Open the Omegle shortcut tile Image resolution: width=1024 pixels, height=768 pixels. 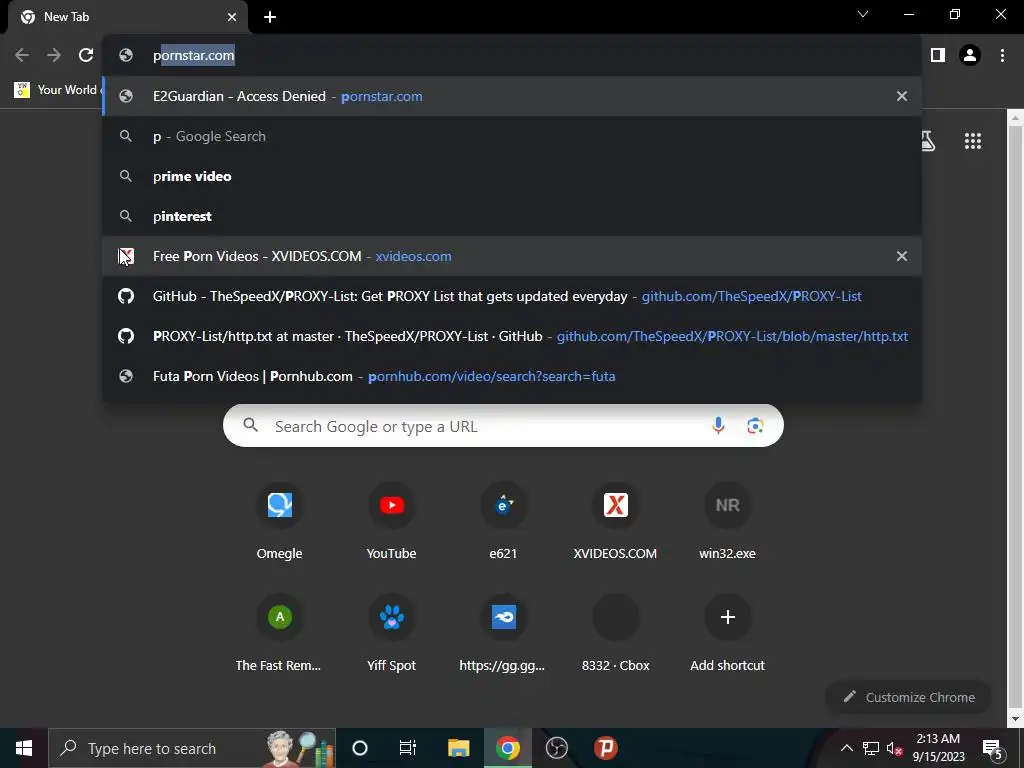click(280, 522)
